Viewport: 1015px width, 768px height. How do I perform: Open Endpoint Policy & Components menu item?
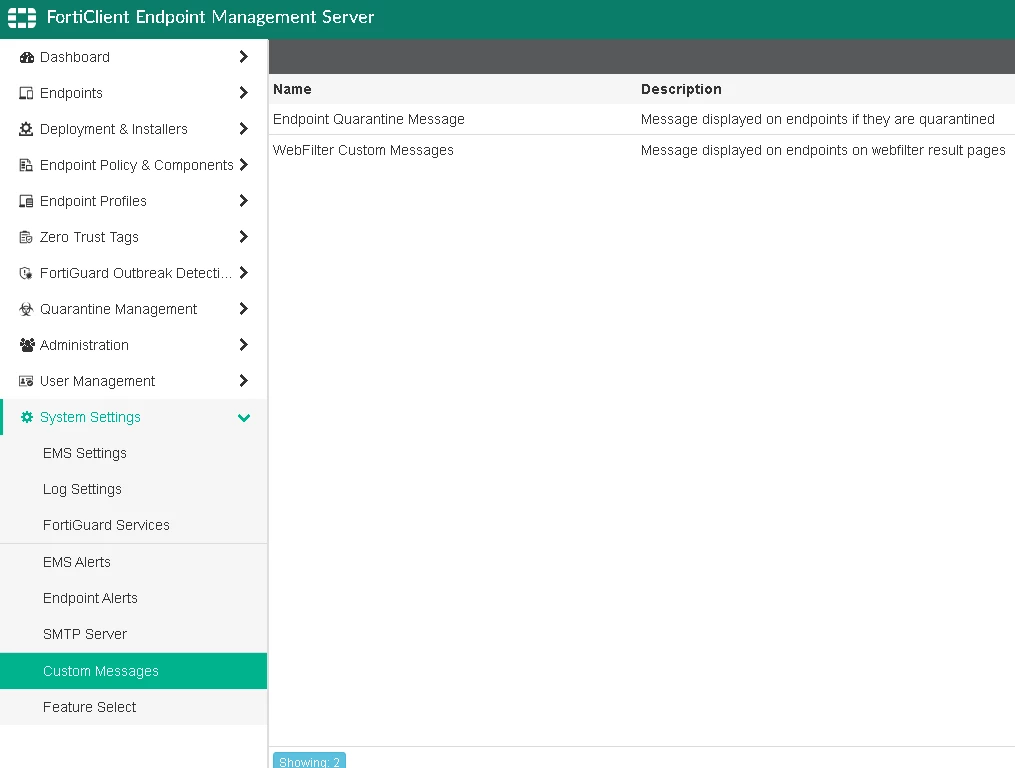[x=133, y=165]
